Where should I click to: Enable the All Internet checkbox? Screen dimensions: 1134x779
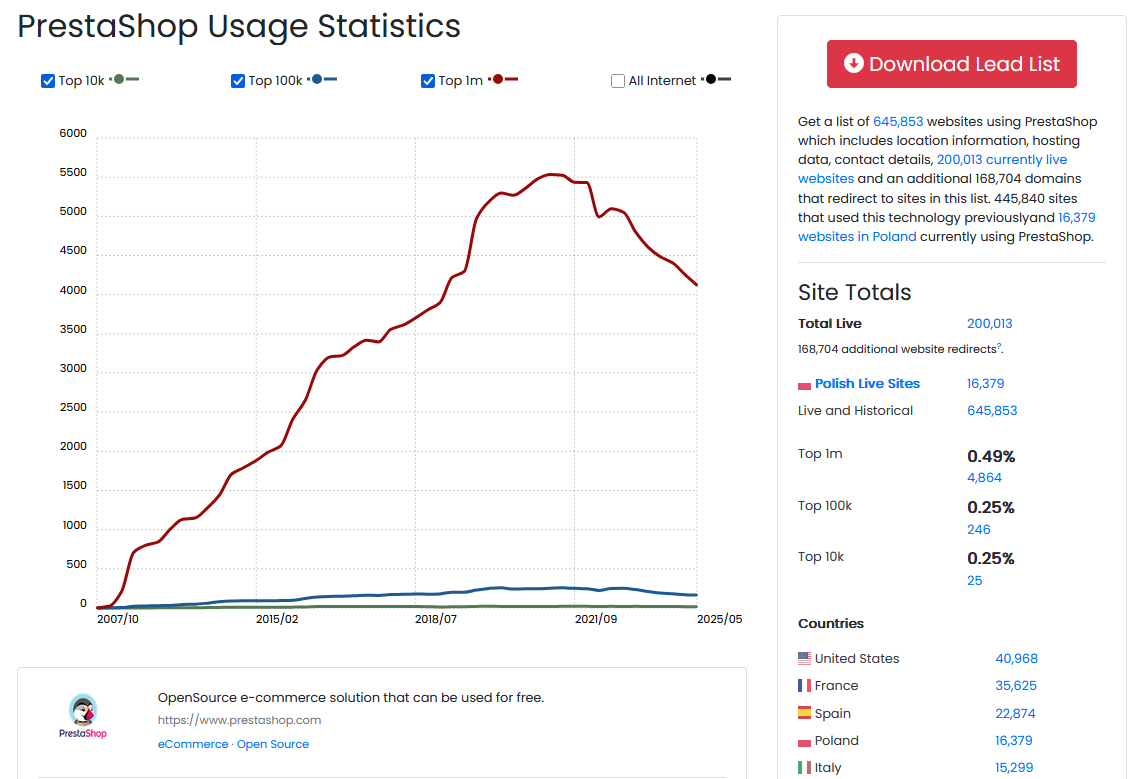618,81
